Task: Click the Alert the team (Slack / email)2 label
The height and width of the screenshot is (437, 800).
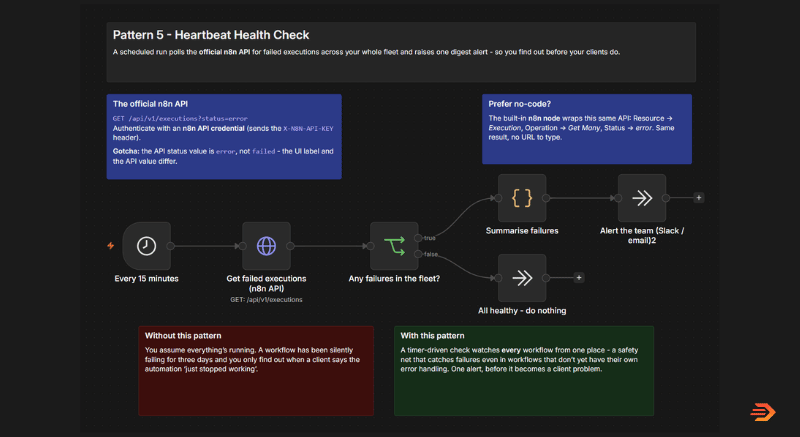Action: coord(642,236)
